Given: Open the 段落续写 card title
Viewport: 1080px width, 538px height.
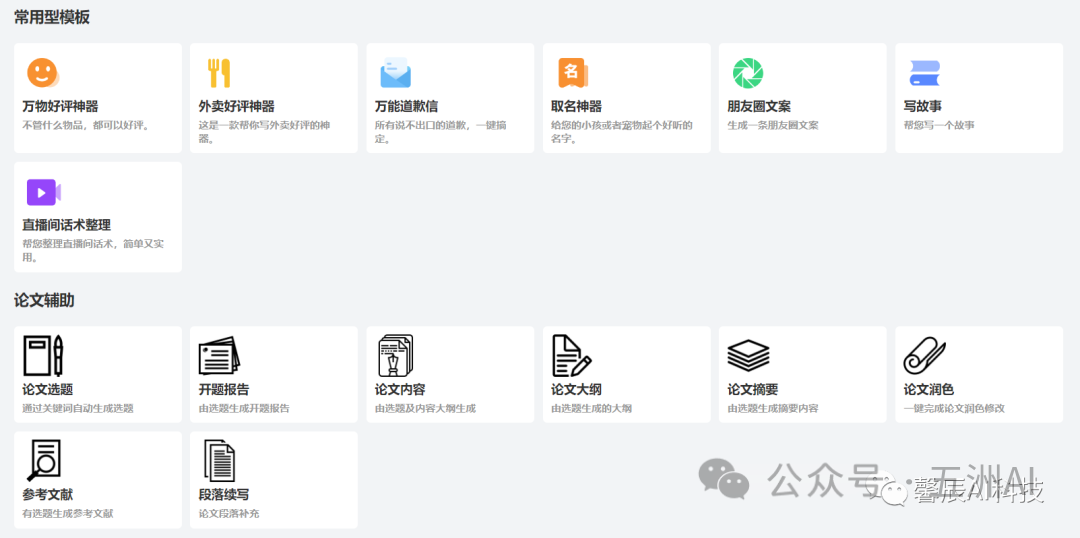Looking at the screenshot, I should 224,494.
